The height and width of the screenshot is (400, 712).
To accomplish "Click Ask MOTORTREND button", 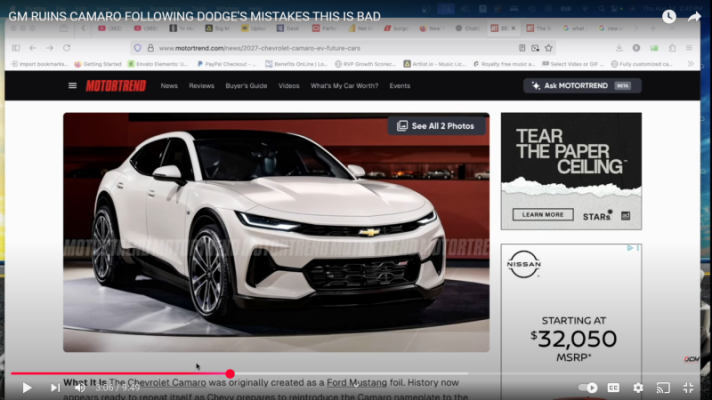I will click(x=582, y=86).
